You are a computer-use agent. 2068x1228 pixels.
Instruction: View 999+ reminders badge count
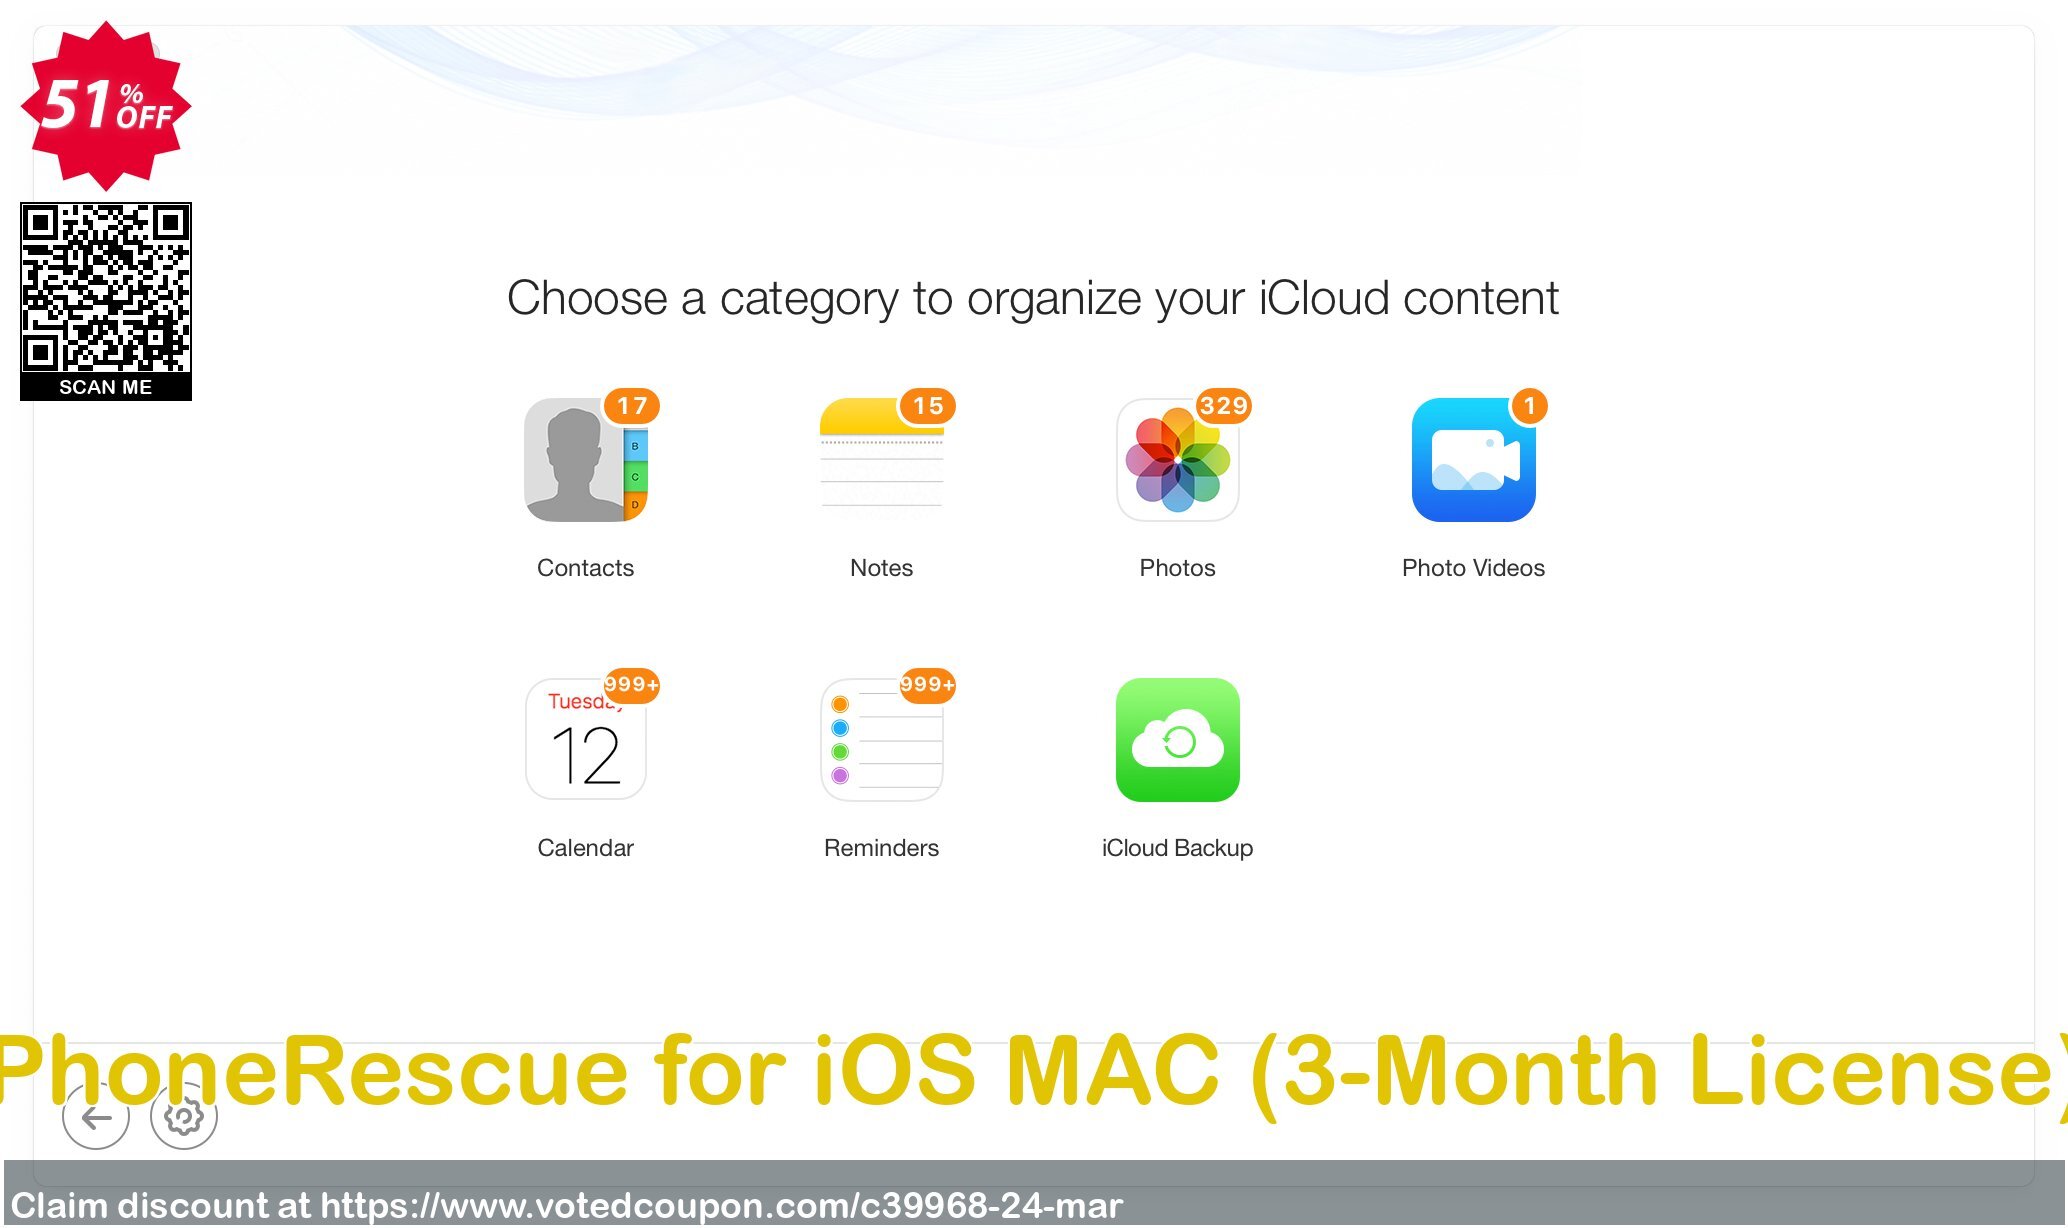pos(927,684)
